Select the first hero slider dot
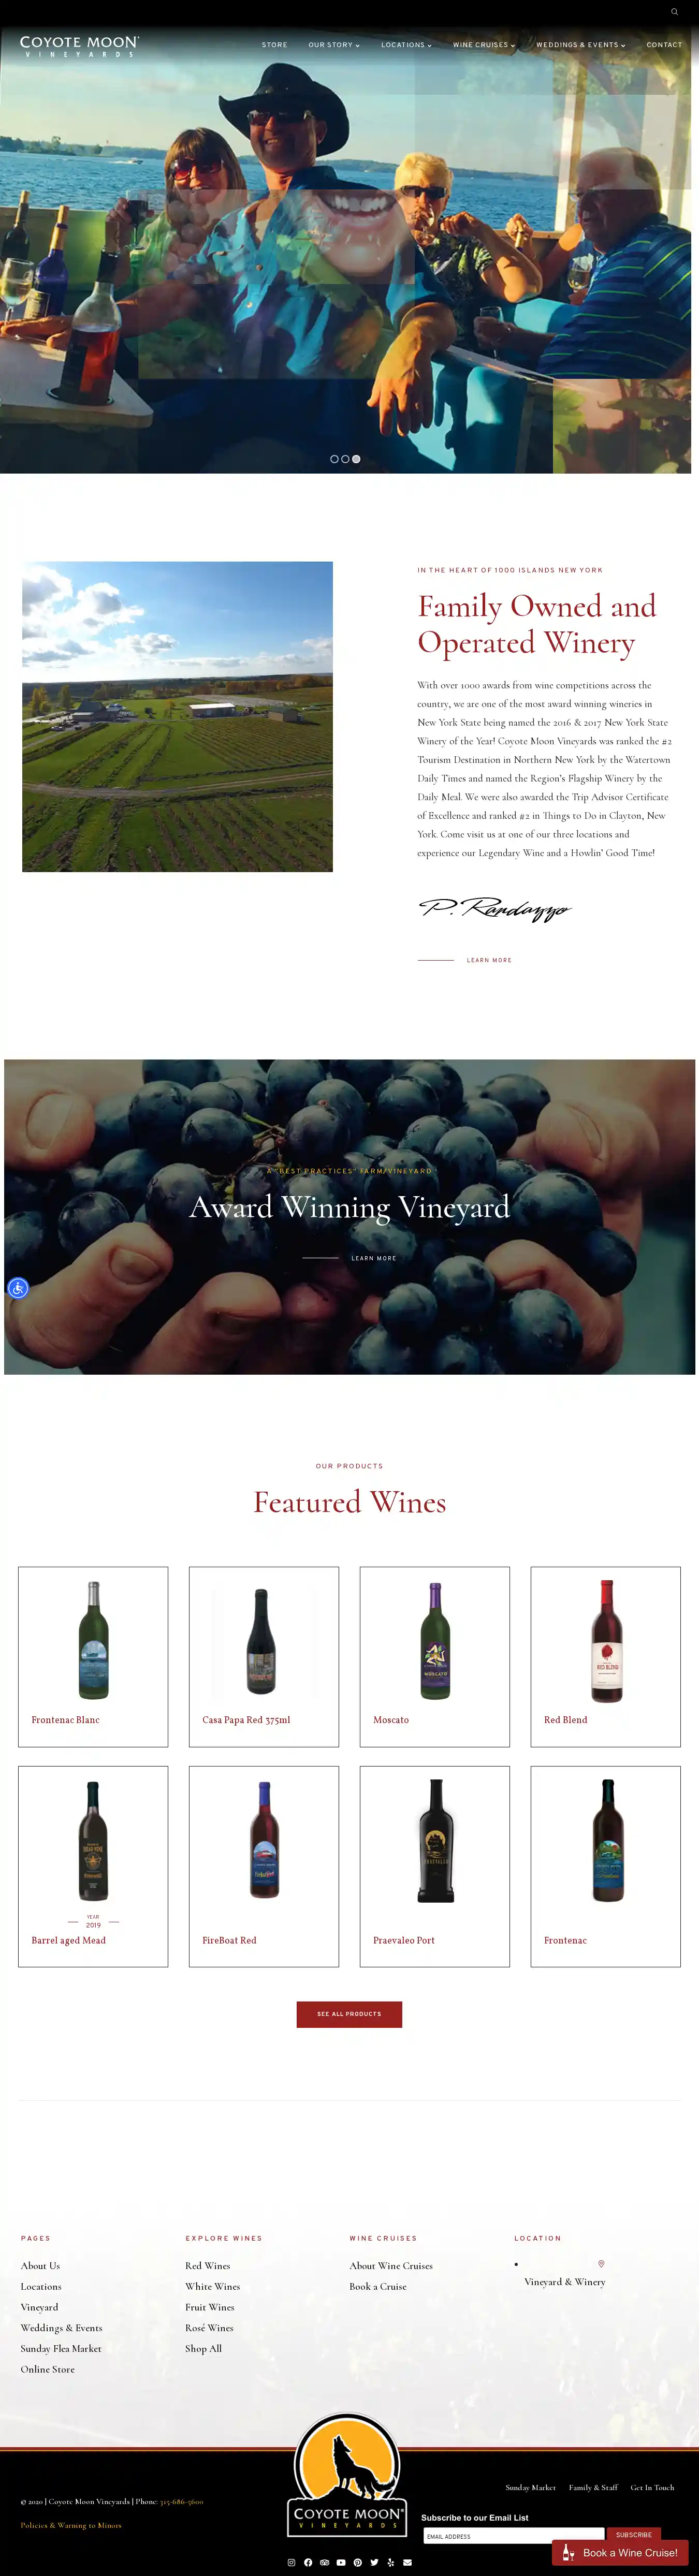The height and width of the screenshot is (2576, 699). click(334, 459)
